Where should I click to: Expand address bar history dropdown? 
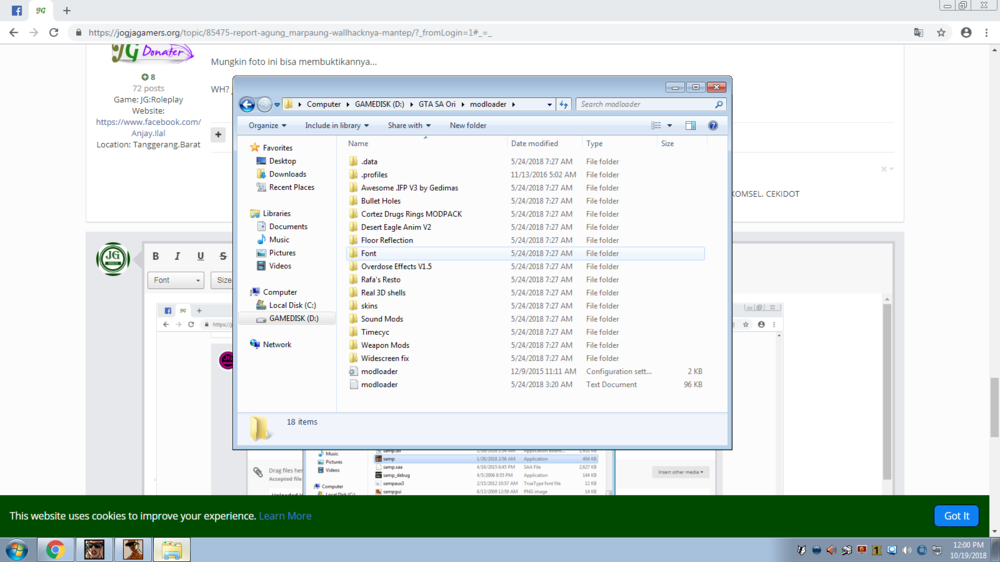pyautogui.click(x=549, y=104)
